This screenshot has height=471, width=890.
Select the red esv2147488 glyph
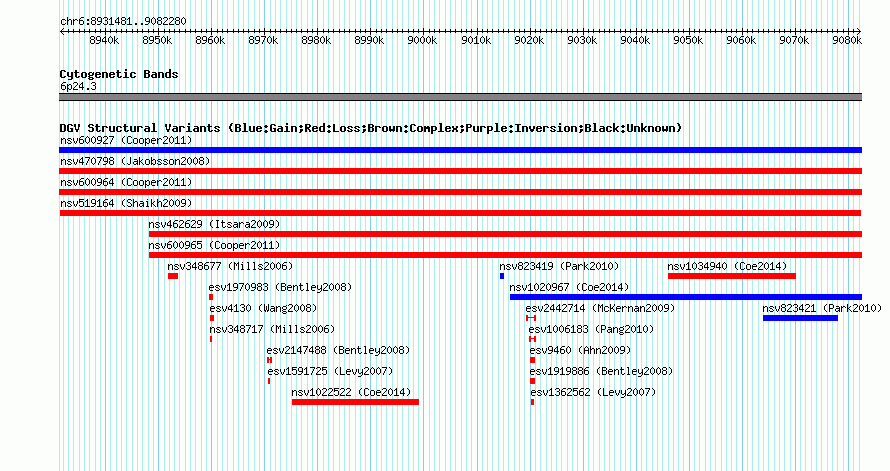pos(270,360)
